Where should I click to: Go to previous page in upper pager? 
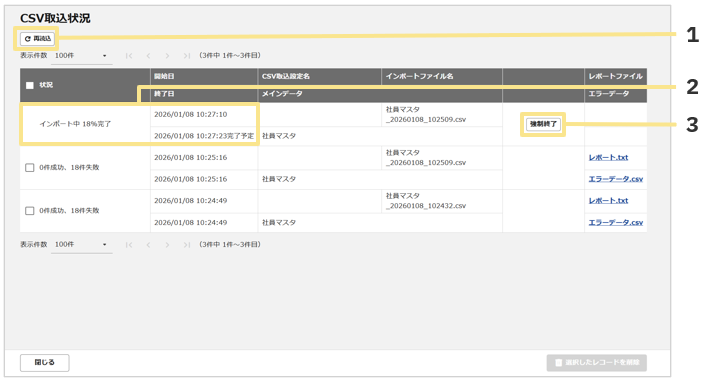(x=148, y=56)
